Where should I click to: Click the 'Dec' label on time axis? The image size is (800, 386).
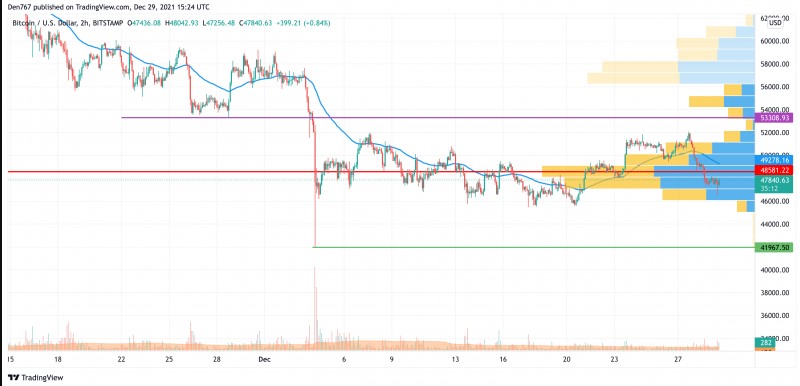(x=264, y=359)
